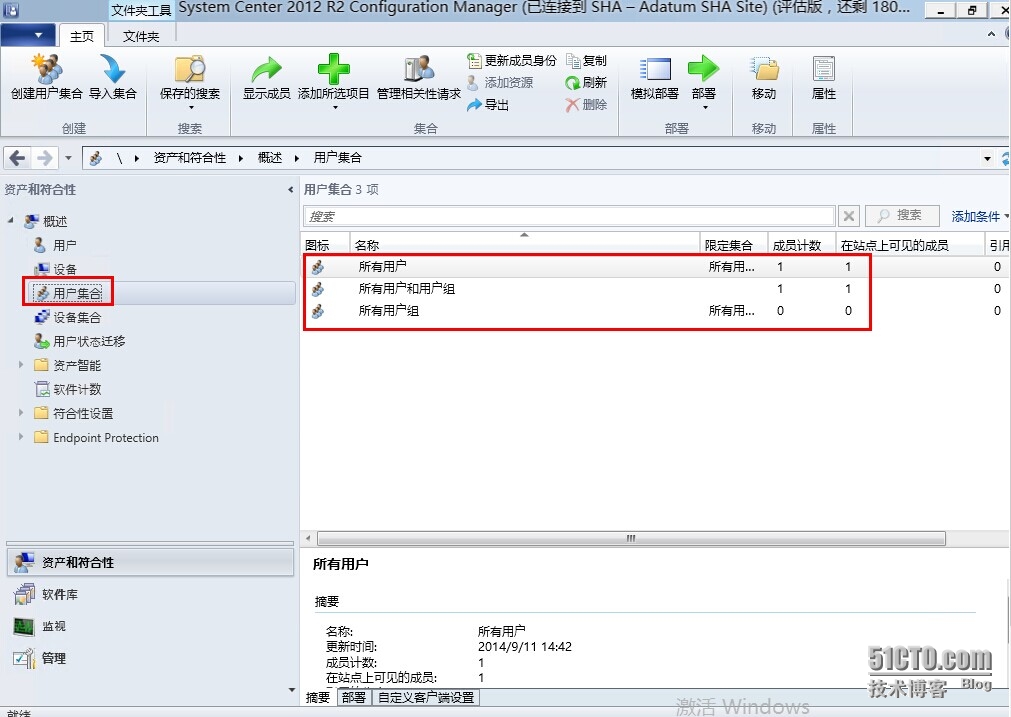
Task: Select 所有用户和用户组 collection row
Action: pyautogui.click(x=656, y=289)
